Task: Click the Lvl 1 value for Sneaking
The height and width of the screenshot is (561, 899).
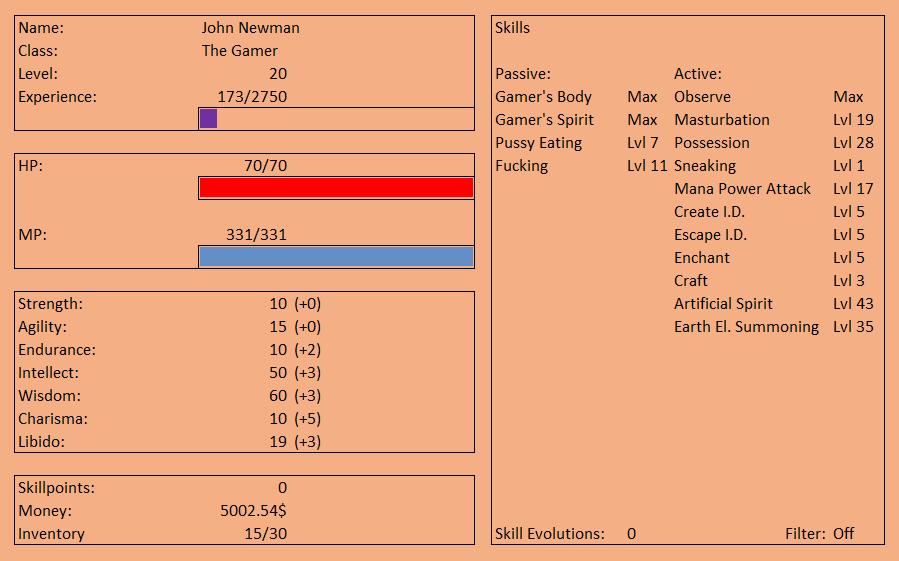Action: coord(849,165)
